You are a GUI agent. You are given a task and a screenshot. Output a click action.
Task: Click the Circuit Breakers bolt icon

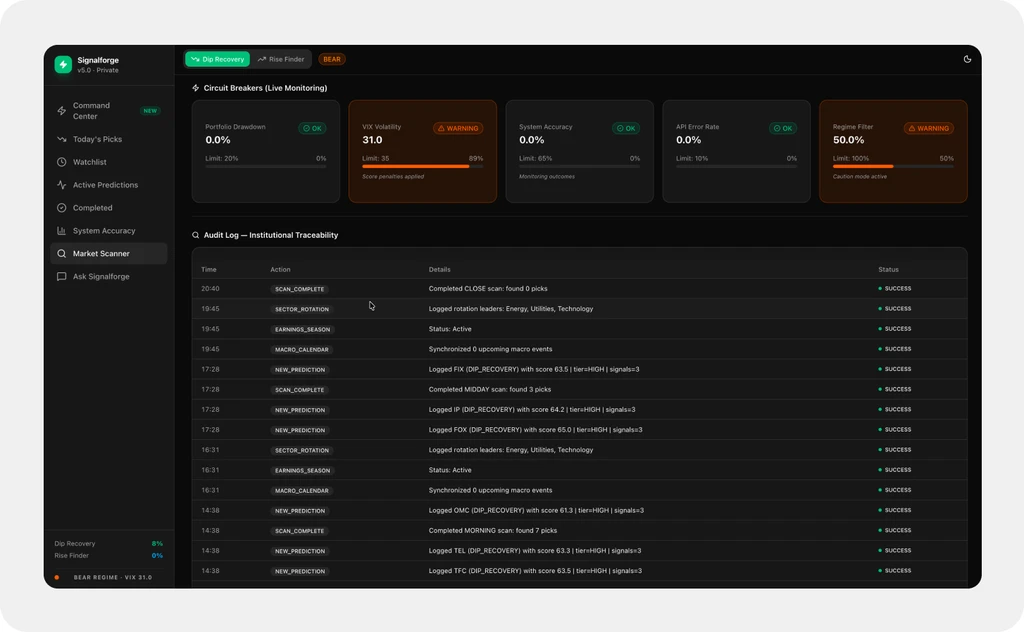click(x=195, y=87)
